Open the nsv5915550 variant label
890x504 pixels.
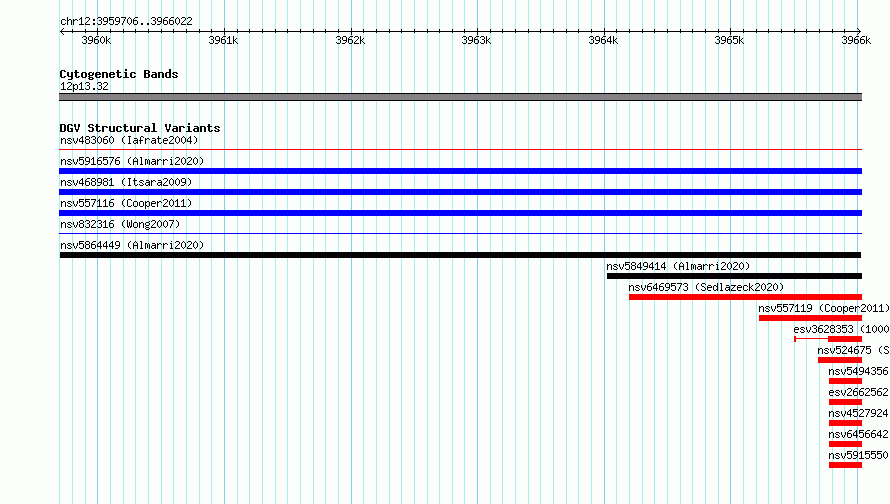pyautogui.click(x=858, y=455)
